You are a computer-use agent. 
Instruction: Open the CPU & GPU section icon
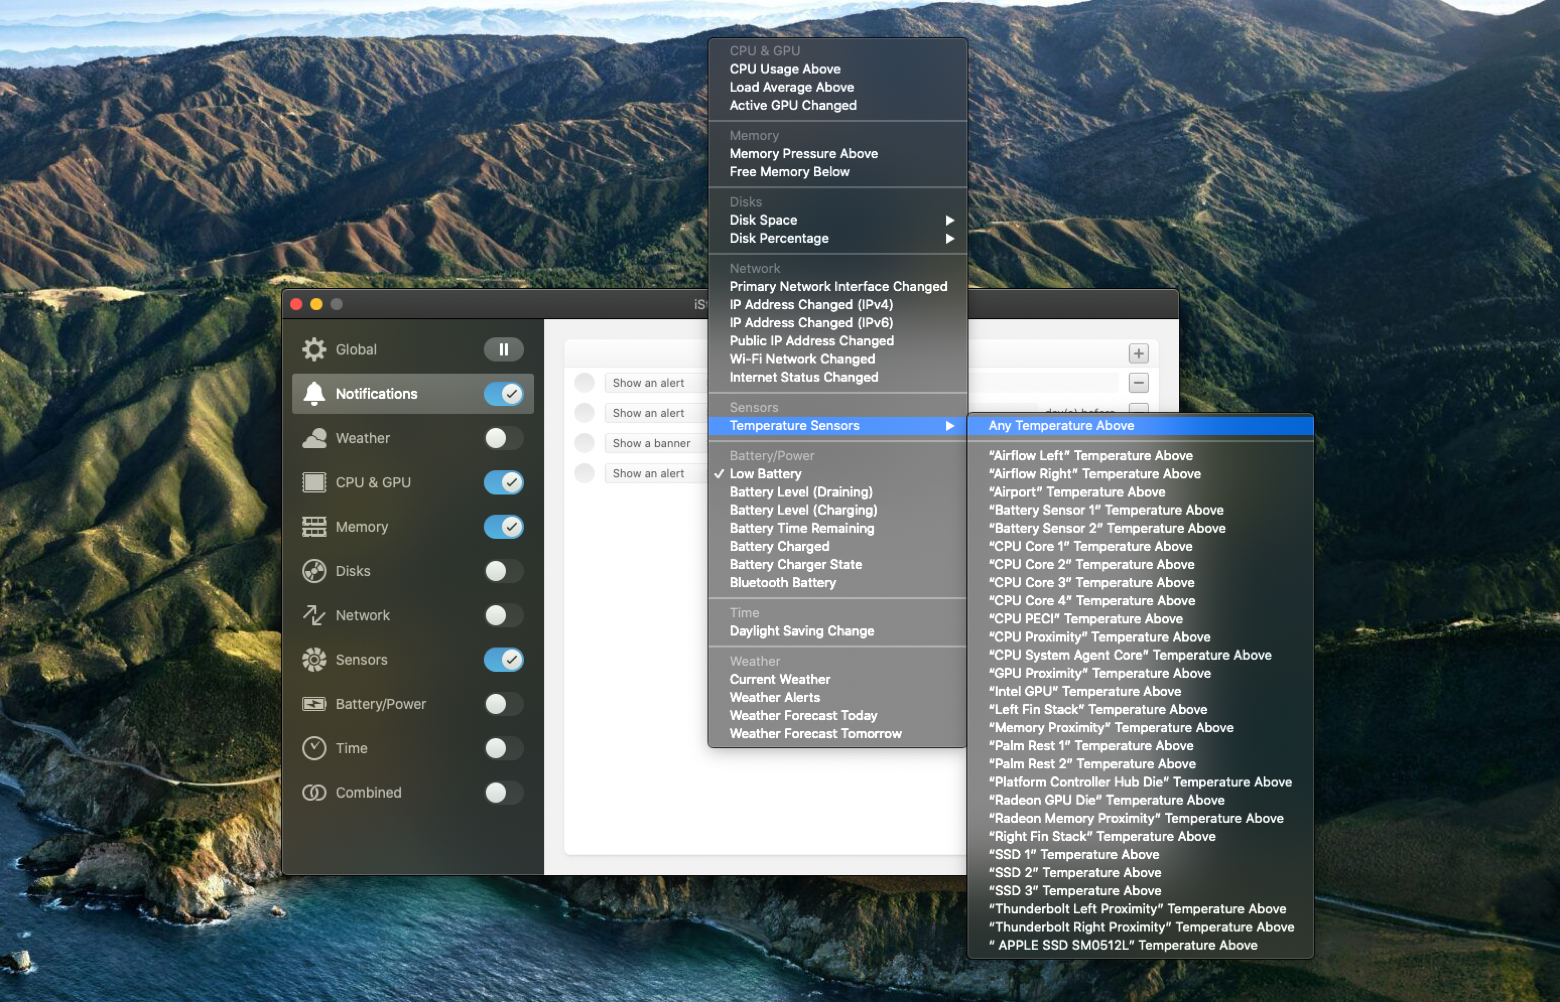click(314, 482)
